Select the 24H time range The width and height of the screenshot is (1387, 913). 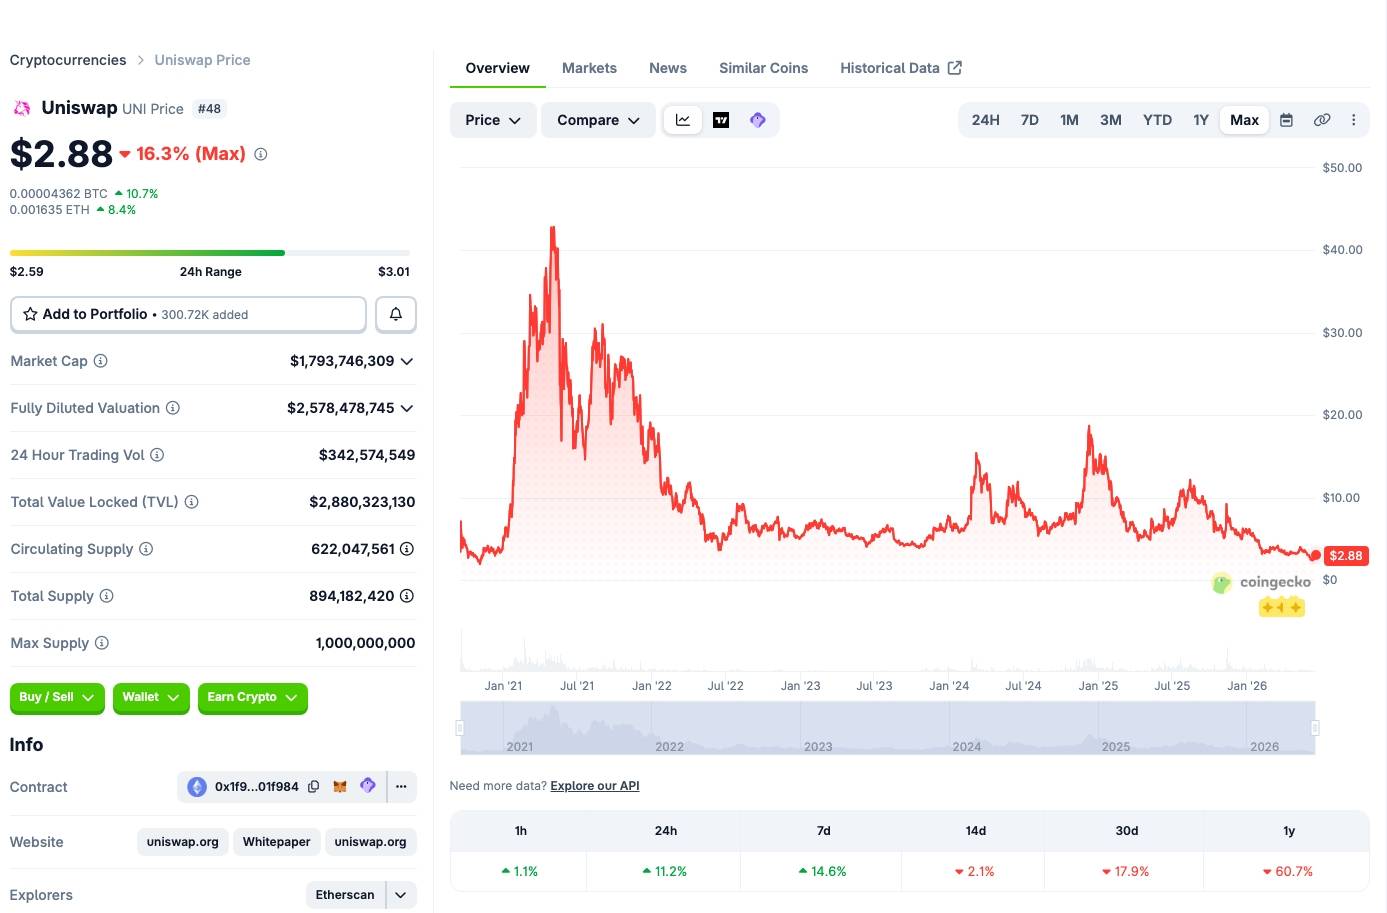(x=986, y=120)
